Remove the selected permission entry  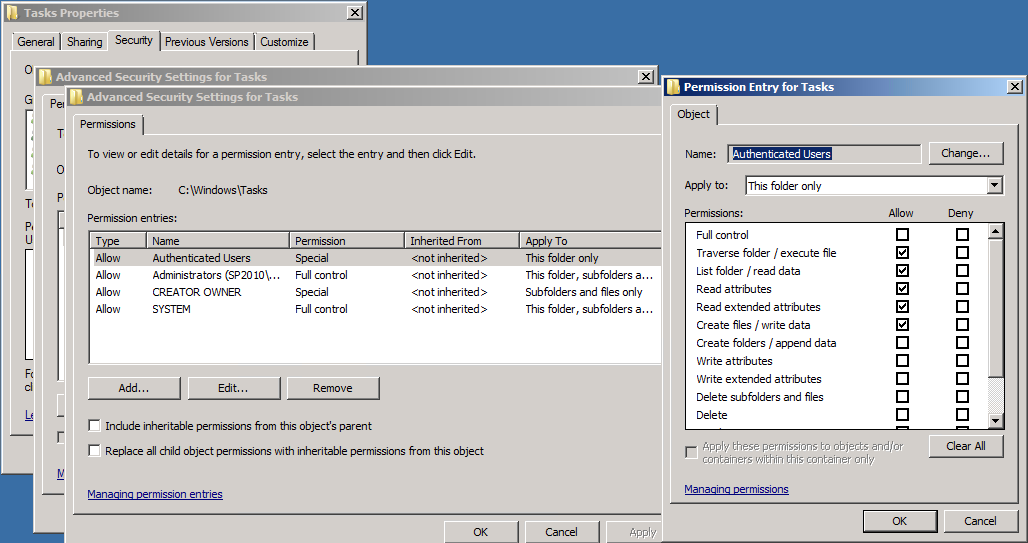click(x=332, y=388)
